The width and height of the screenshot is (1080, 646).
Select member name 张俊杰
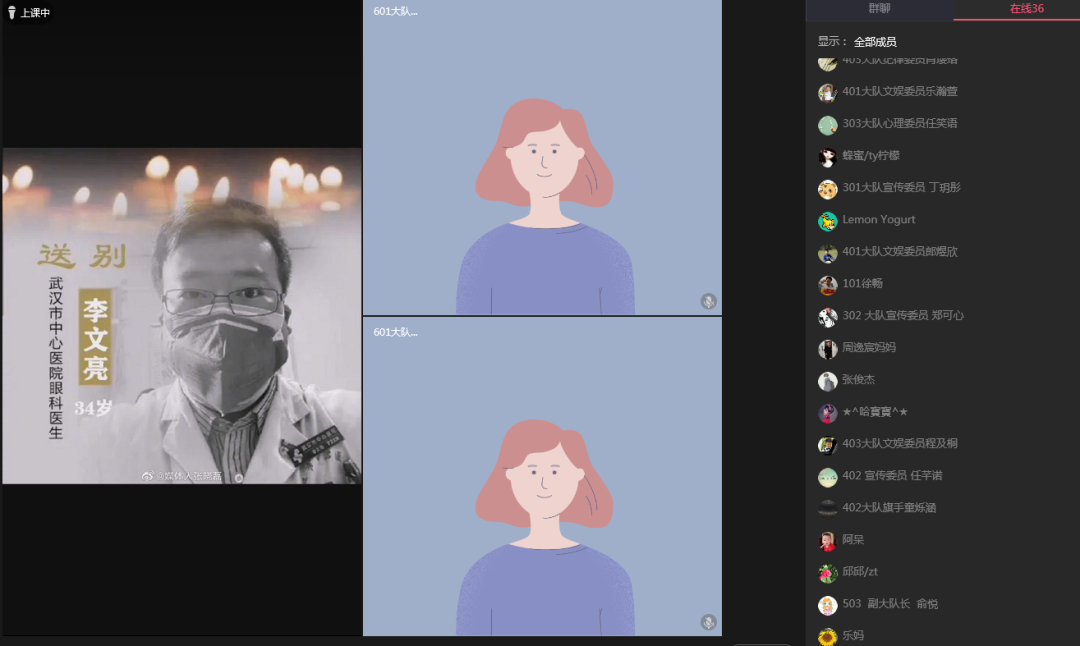pyautogui.click(x=858, y=379)
